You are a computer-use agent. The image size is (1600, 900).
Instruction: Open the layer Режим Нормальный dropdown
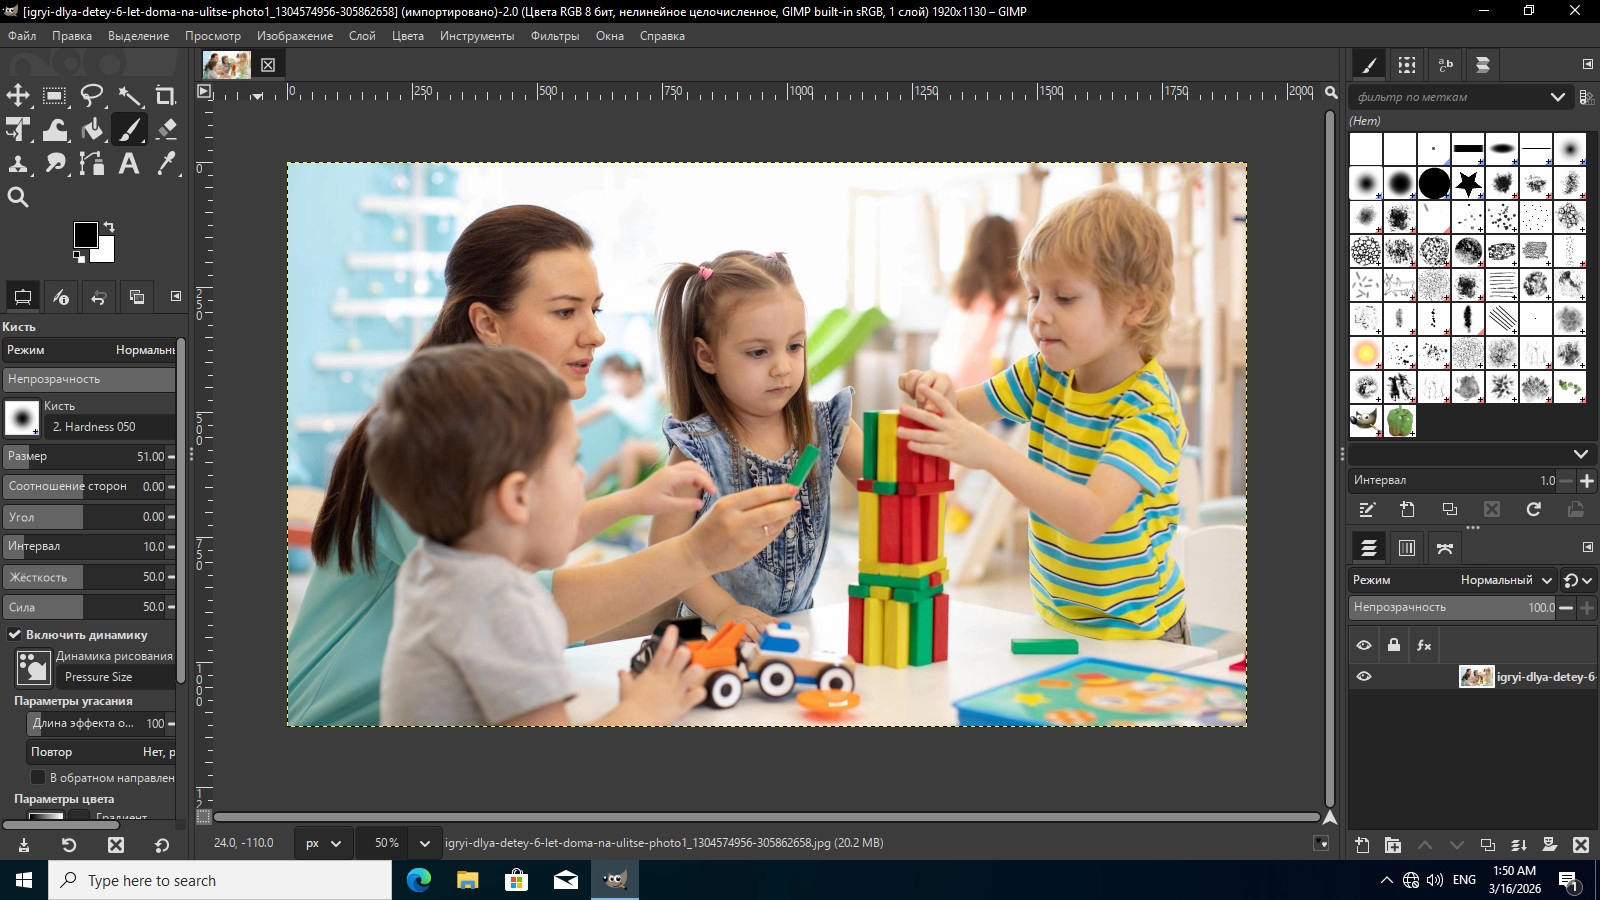click(1505, 580)
